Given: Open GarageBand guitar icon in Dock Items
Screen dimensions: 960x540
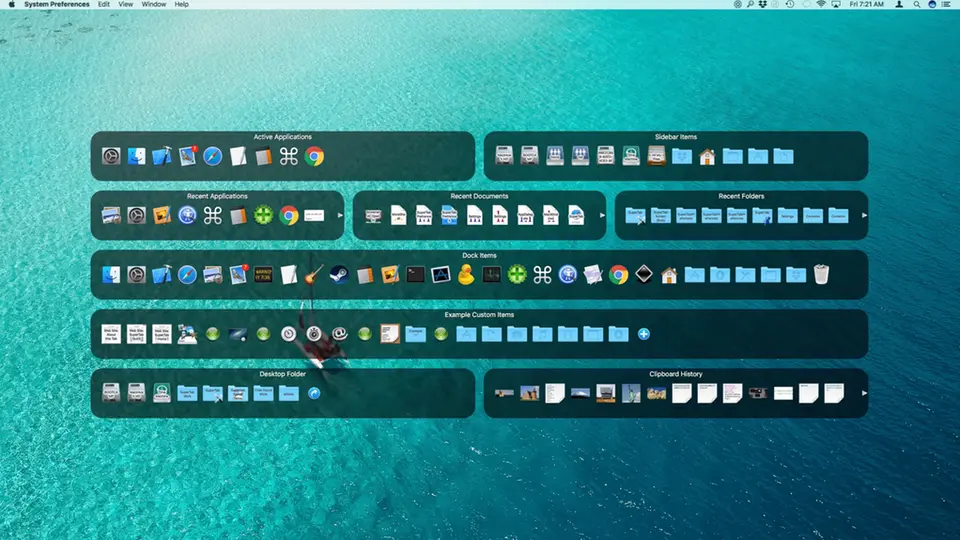Looking at the screenshot, I should point(314,274).
